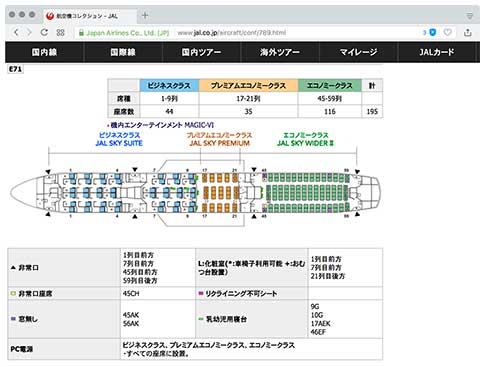Click the 窓無し legend label
485x367 pixels.
[x=28, y=319]
